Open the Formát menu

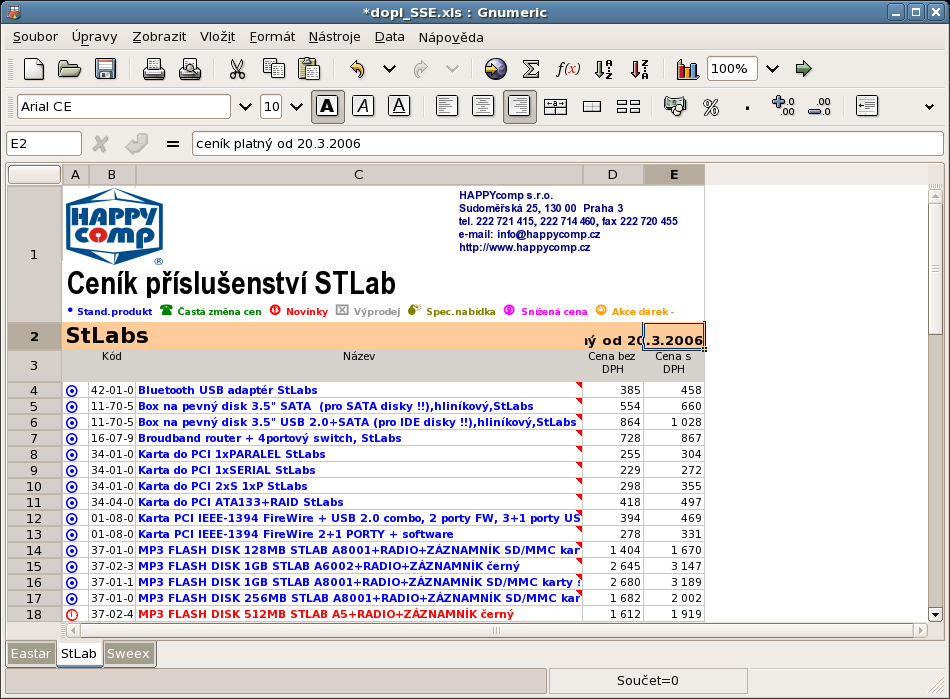272,37
